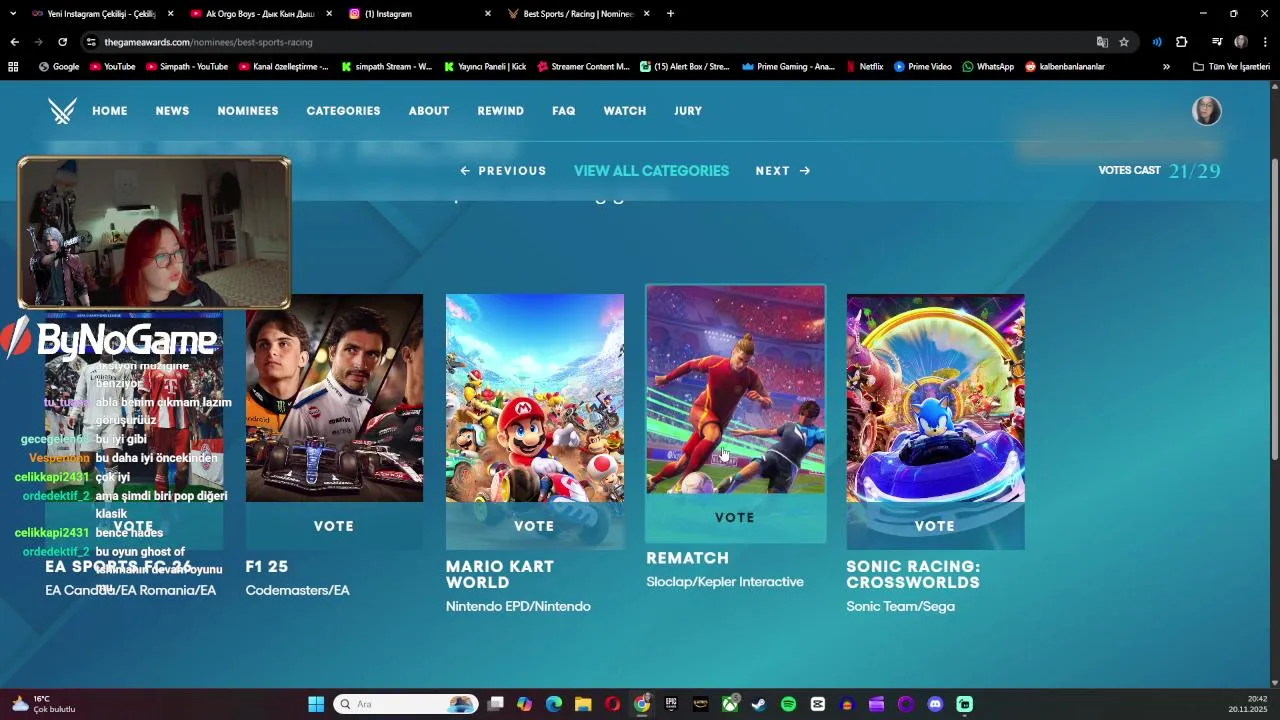Open CapCut from the taskbar

[x=818, y=704]
